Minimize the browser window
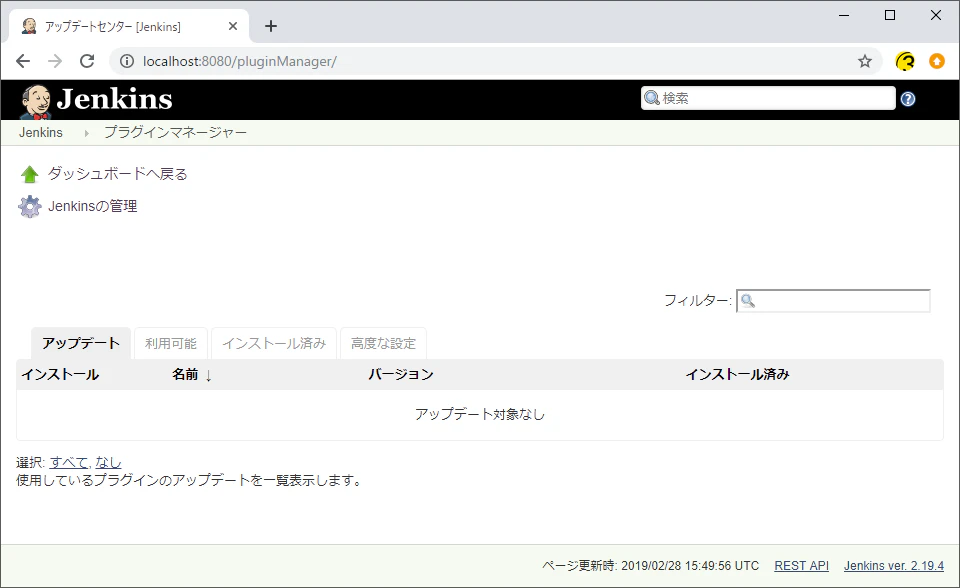Image resolution: width=960 pixels, height=588 pixels. (x=844, y=15)
